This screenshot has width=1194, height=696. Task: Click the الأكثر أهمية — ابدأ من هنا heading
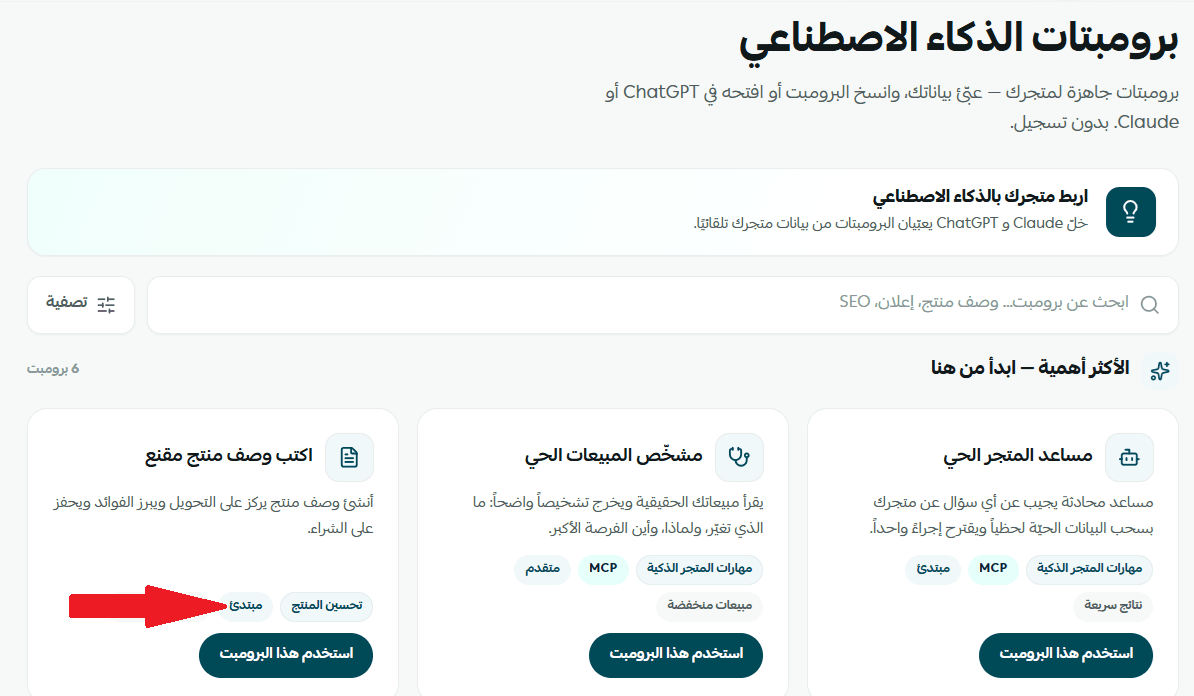coord(1030,369)
